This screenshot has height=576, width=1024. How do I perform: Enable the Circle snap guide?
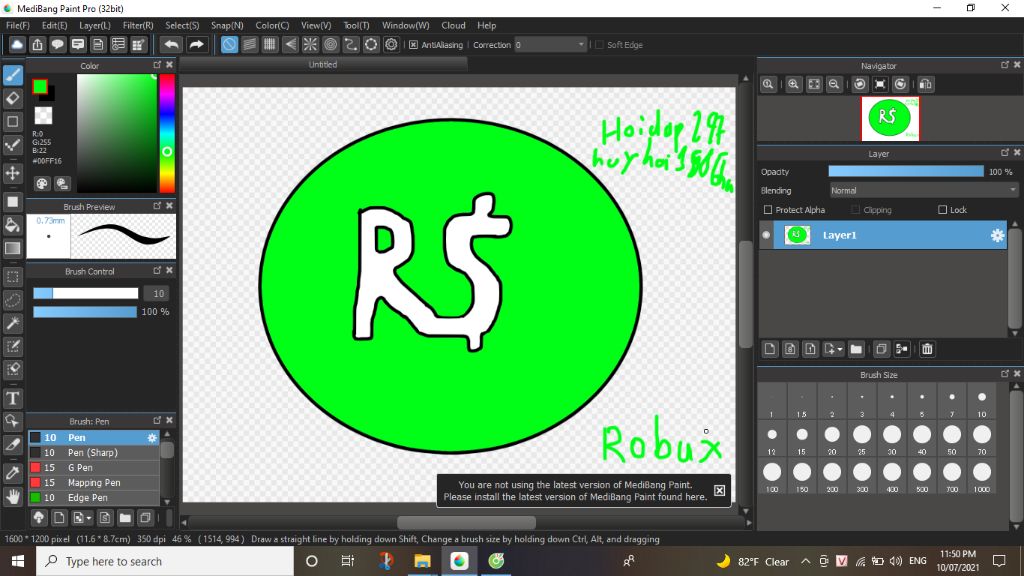coord(330,44)
